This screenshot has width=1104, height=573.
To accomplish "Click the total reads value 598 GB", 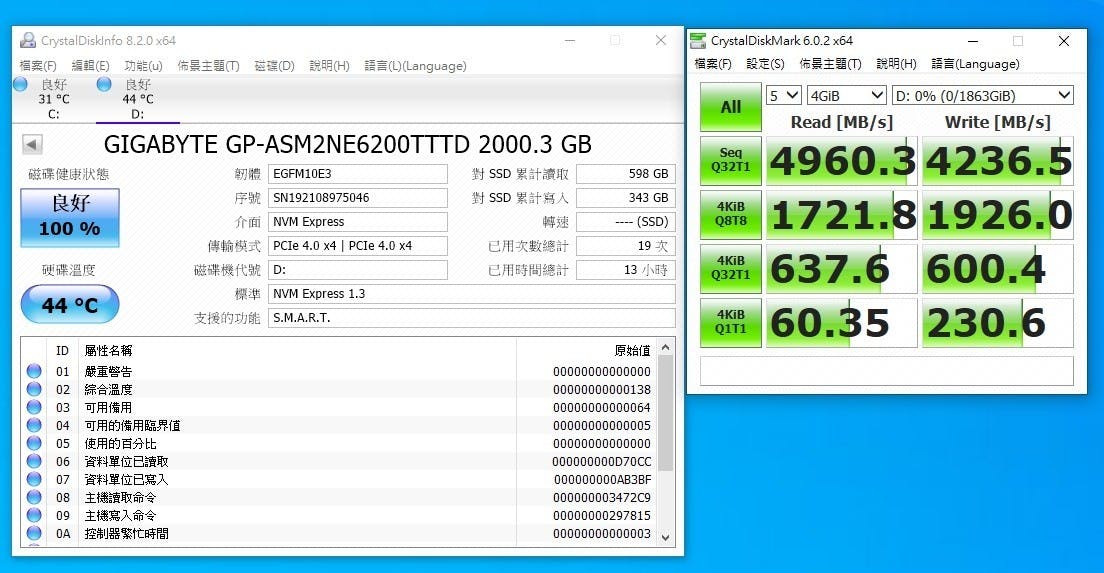I will click(x=626, y=174).
